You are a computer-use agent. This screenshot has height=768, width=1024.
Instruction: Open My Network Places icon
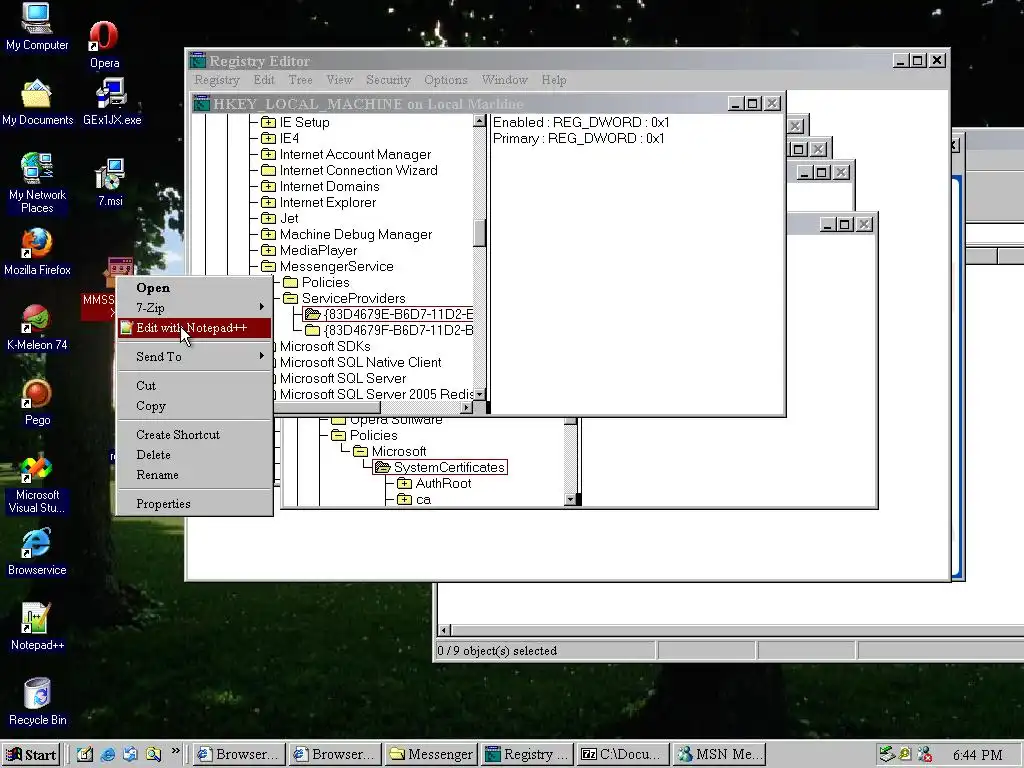coord(37,183)
